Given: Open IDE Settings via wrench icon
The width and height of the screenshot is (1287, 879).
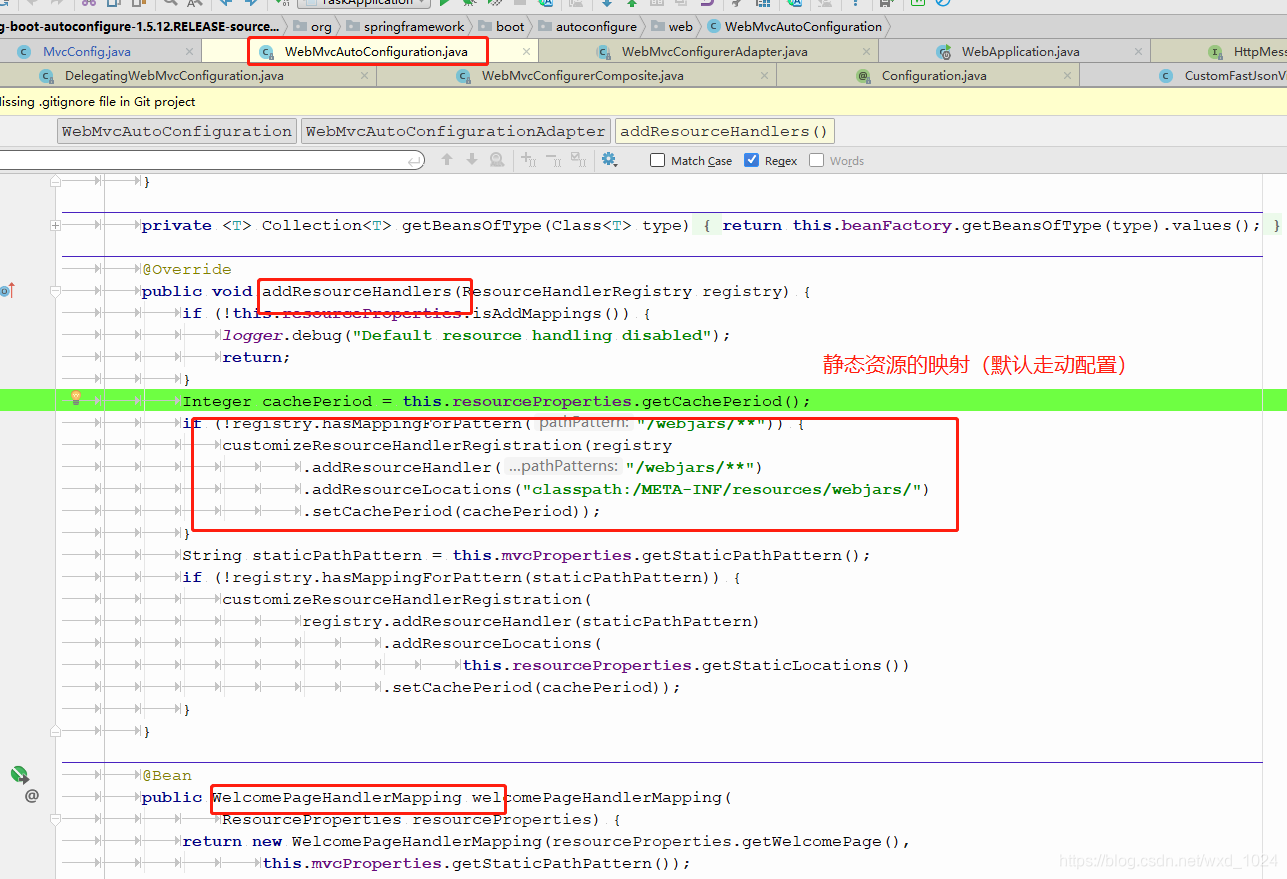Looking at the screenshot, I should tap(735, 4).
